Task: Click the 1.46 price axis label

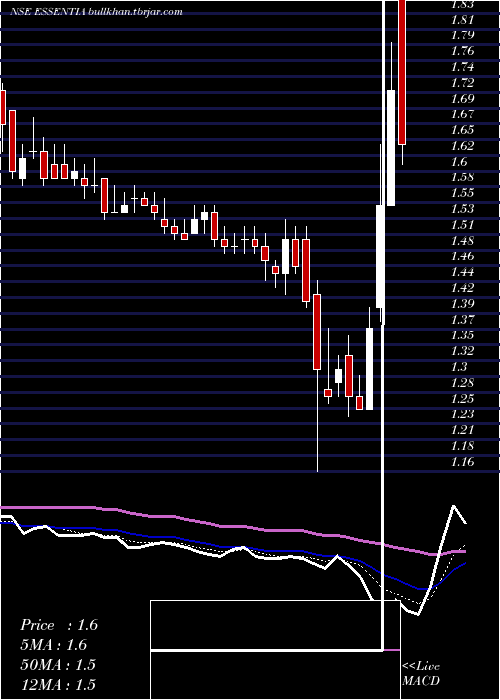Action: (x=462, y=256)
